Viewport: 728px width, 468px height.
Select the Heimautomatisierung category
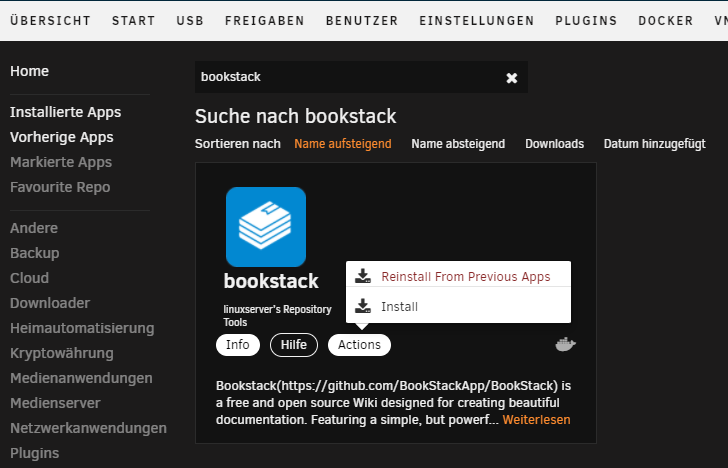(82, 328)
